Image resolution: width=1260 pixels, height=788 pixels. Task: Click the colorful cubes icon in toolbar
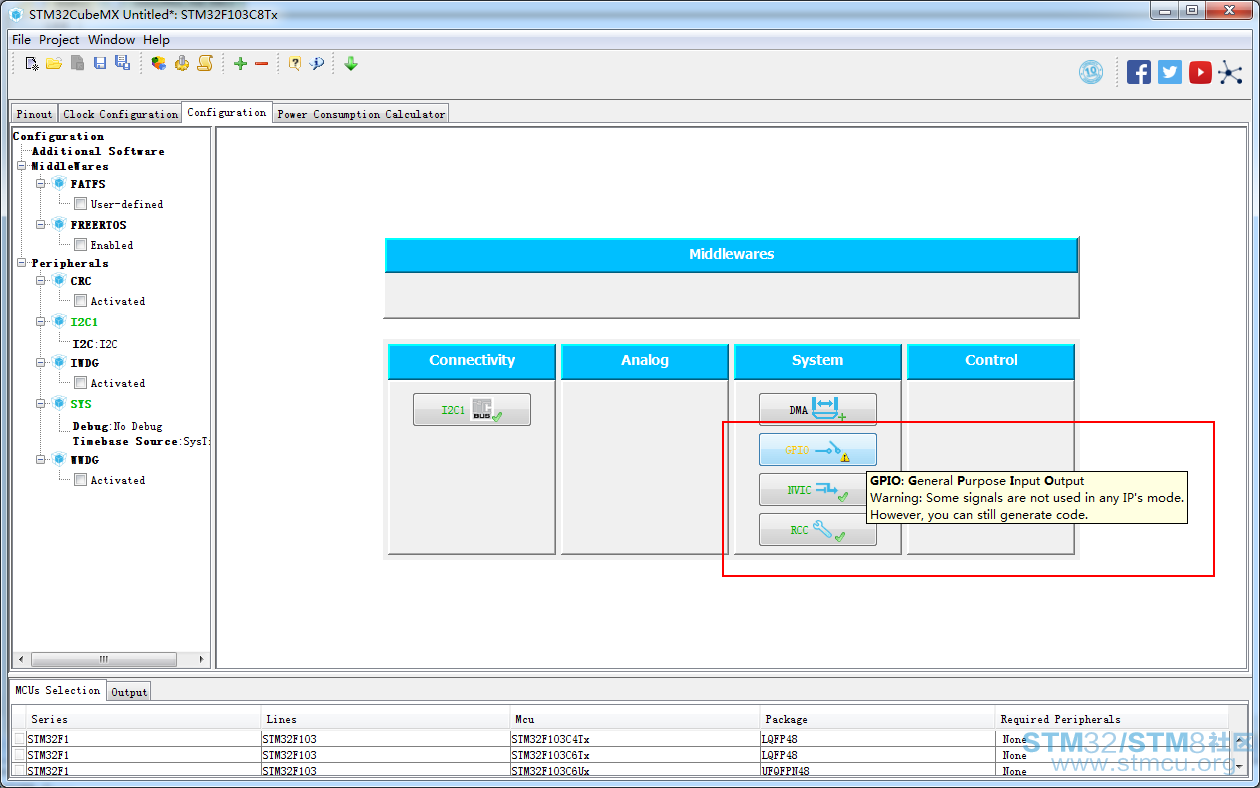(159, 64)
